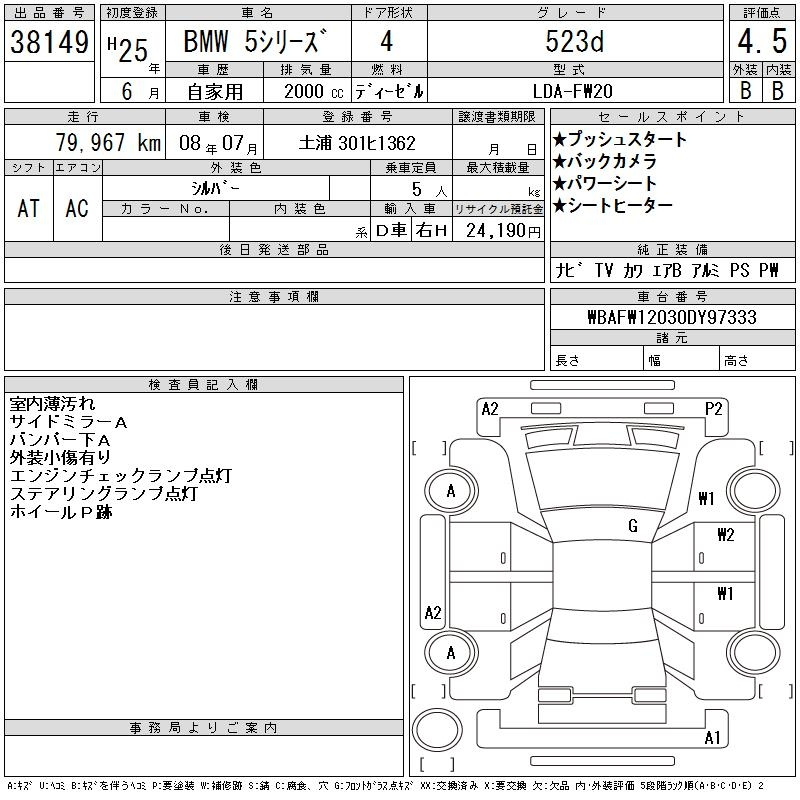Viewport: 800px width, 800px height.
Task: Click the air conditioner value AC
Action: 77,208
